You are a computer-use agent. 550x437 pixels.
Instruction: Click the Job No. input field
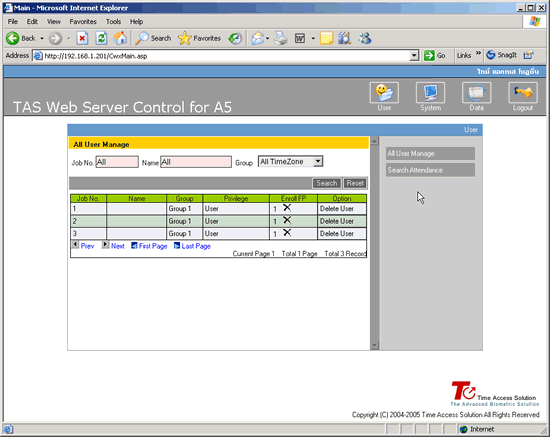pos(117,162)
